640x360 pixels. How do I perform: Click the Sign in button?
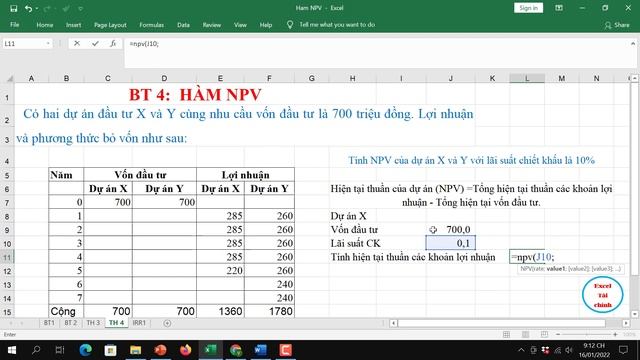coord(528,8)
